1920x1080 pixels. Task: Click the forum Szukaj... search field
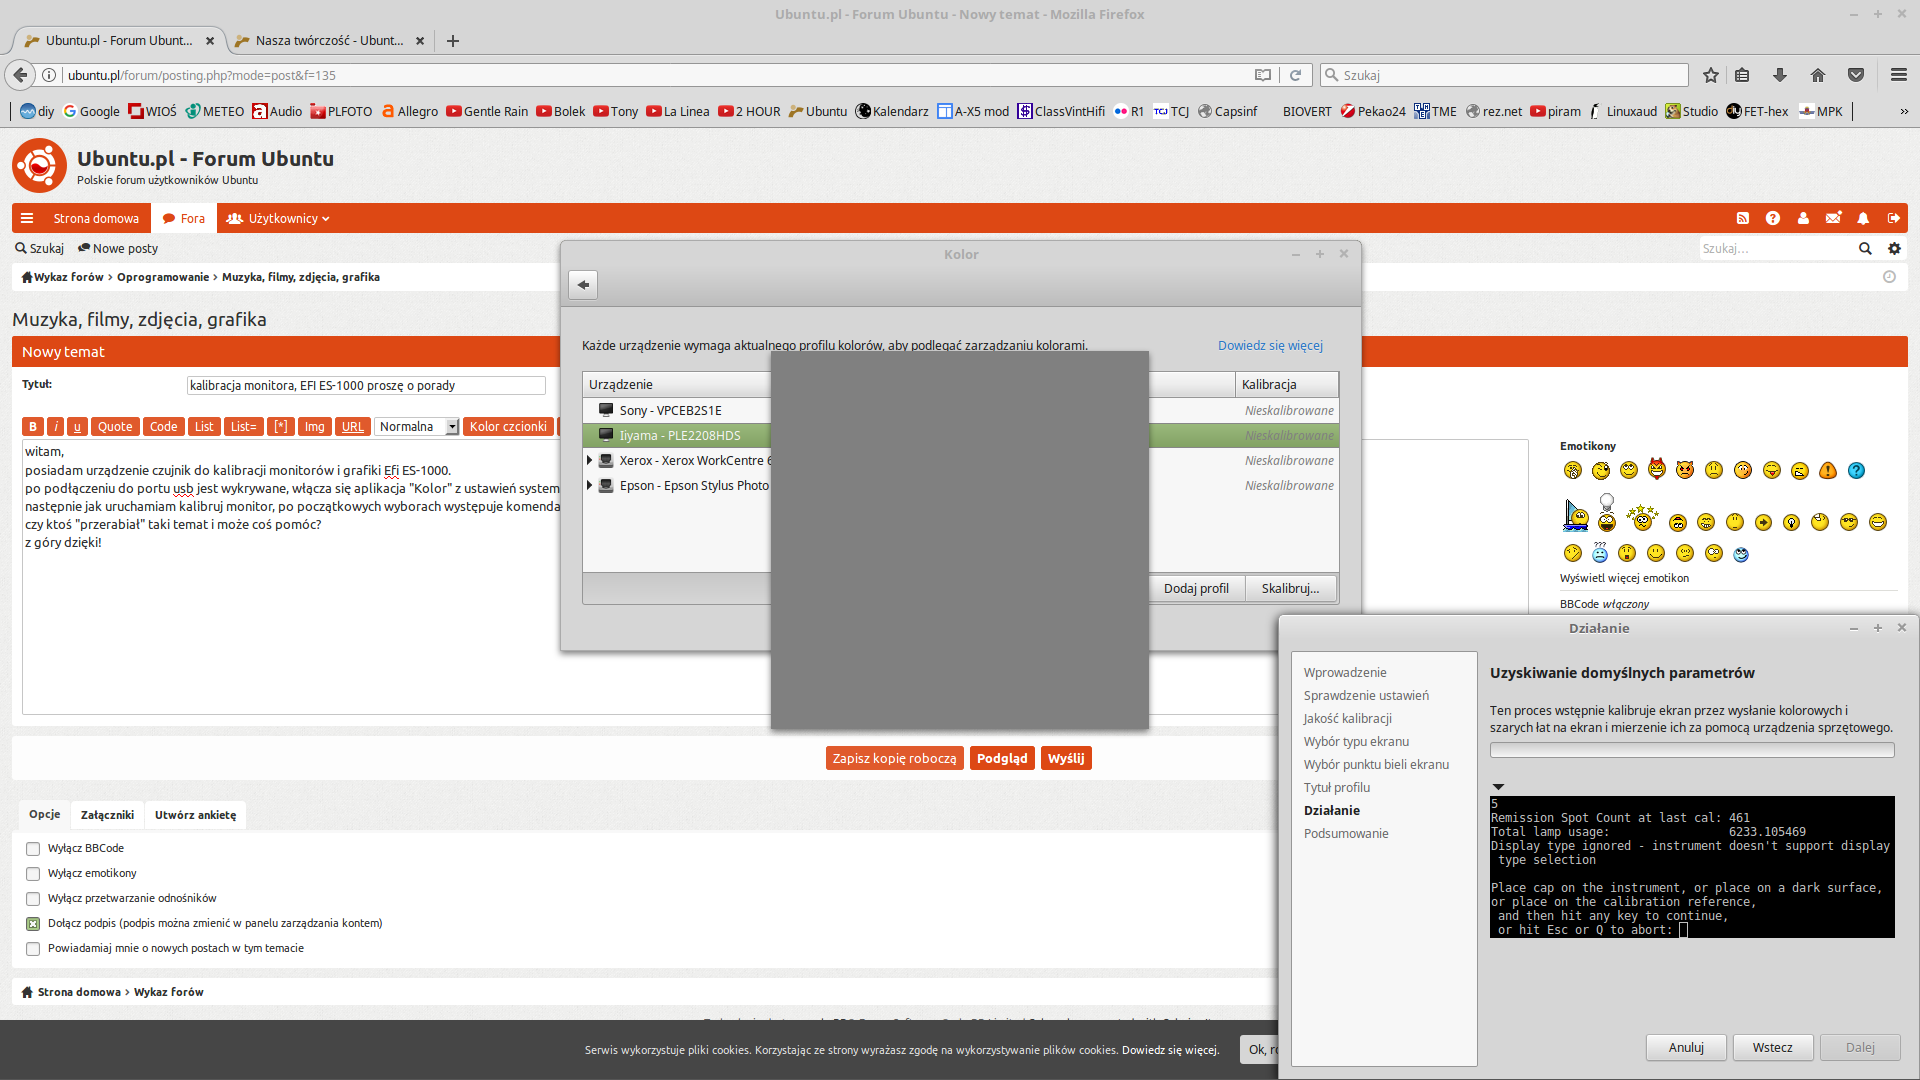pyautogui.click(x=1778, y=248)
